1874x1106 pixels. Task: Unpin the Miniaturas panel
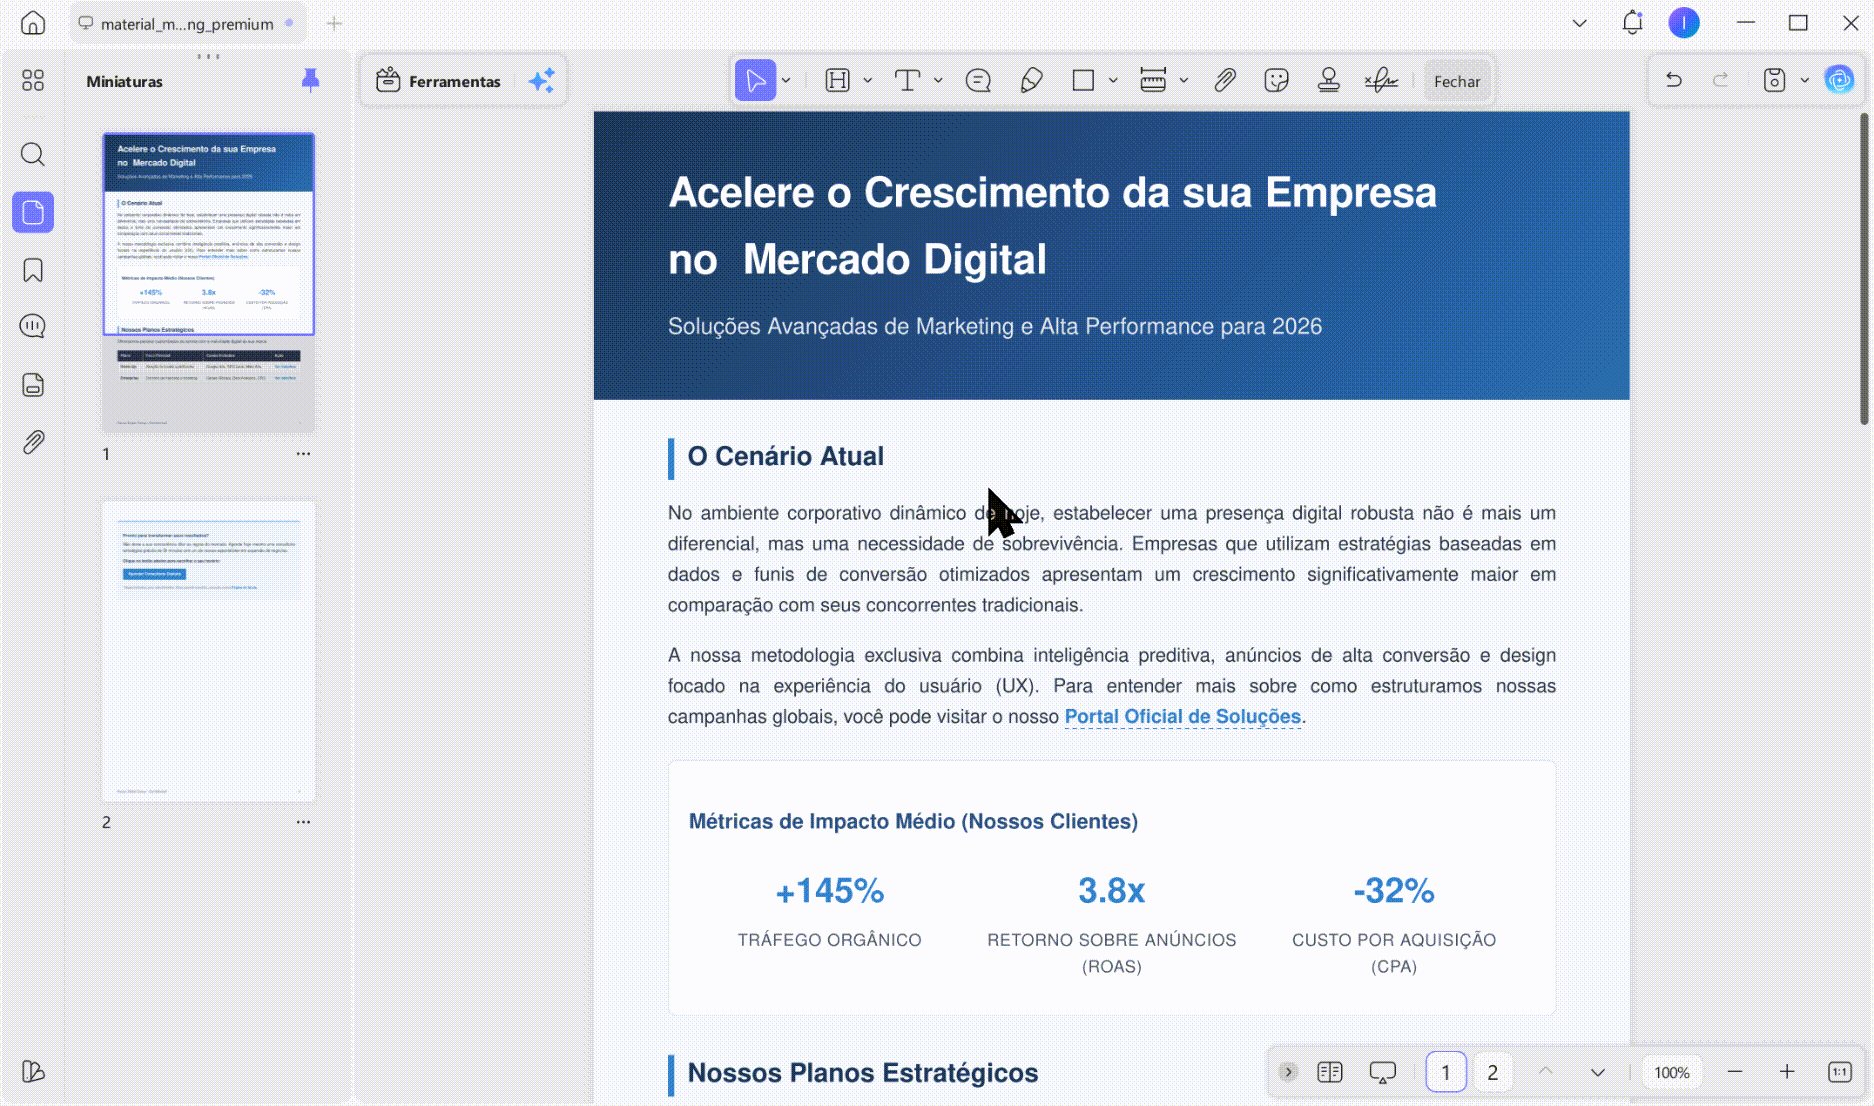[x=310, y=80]
